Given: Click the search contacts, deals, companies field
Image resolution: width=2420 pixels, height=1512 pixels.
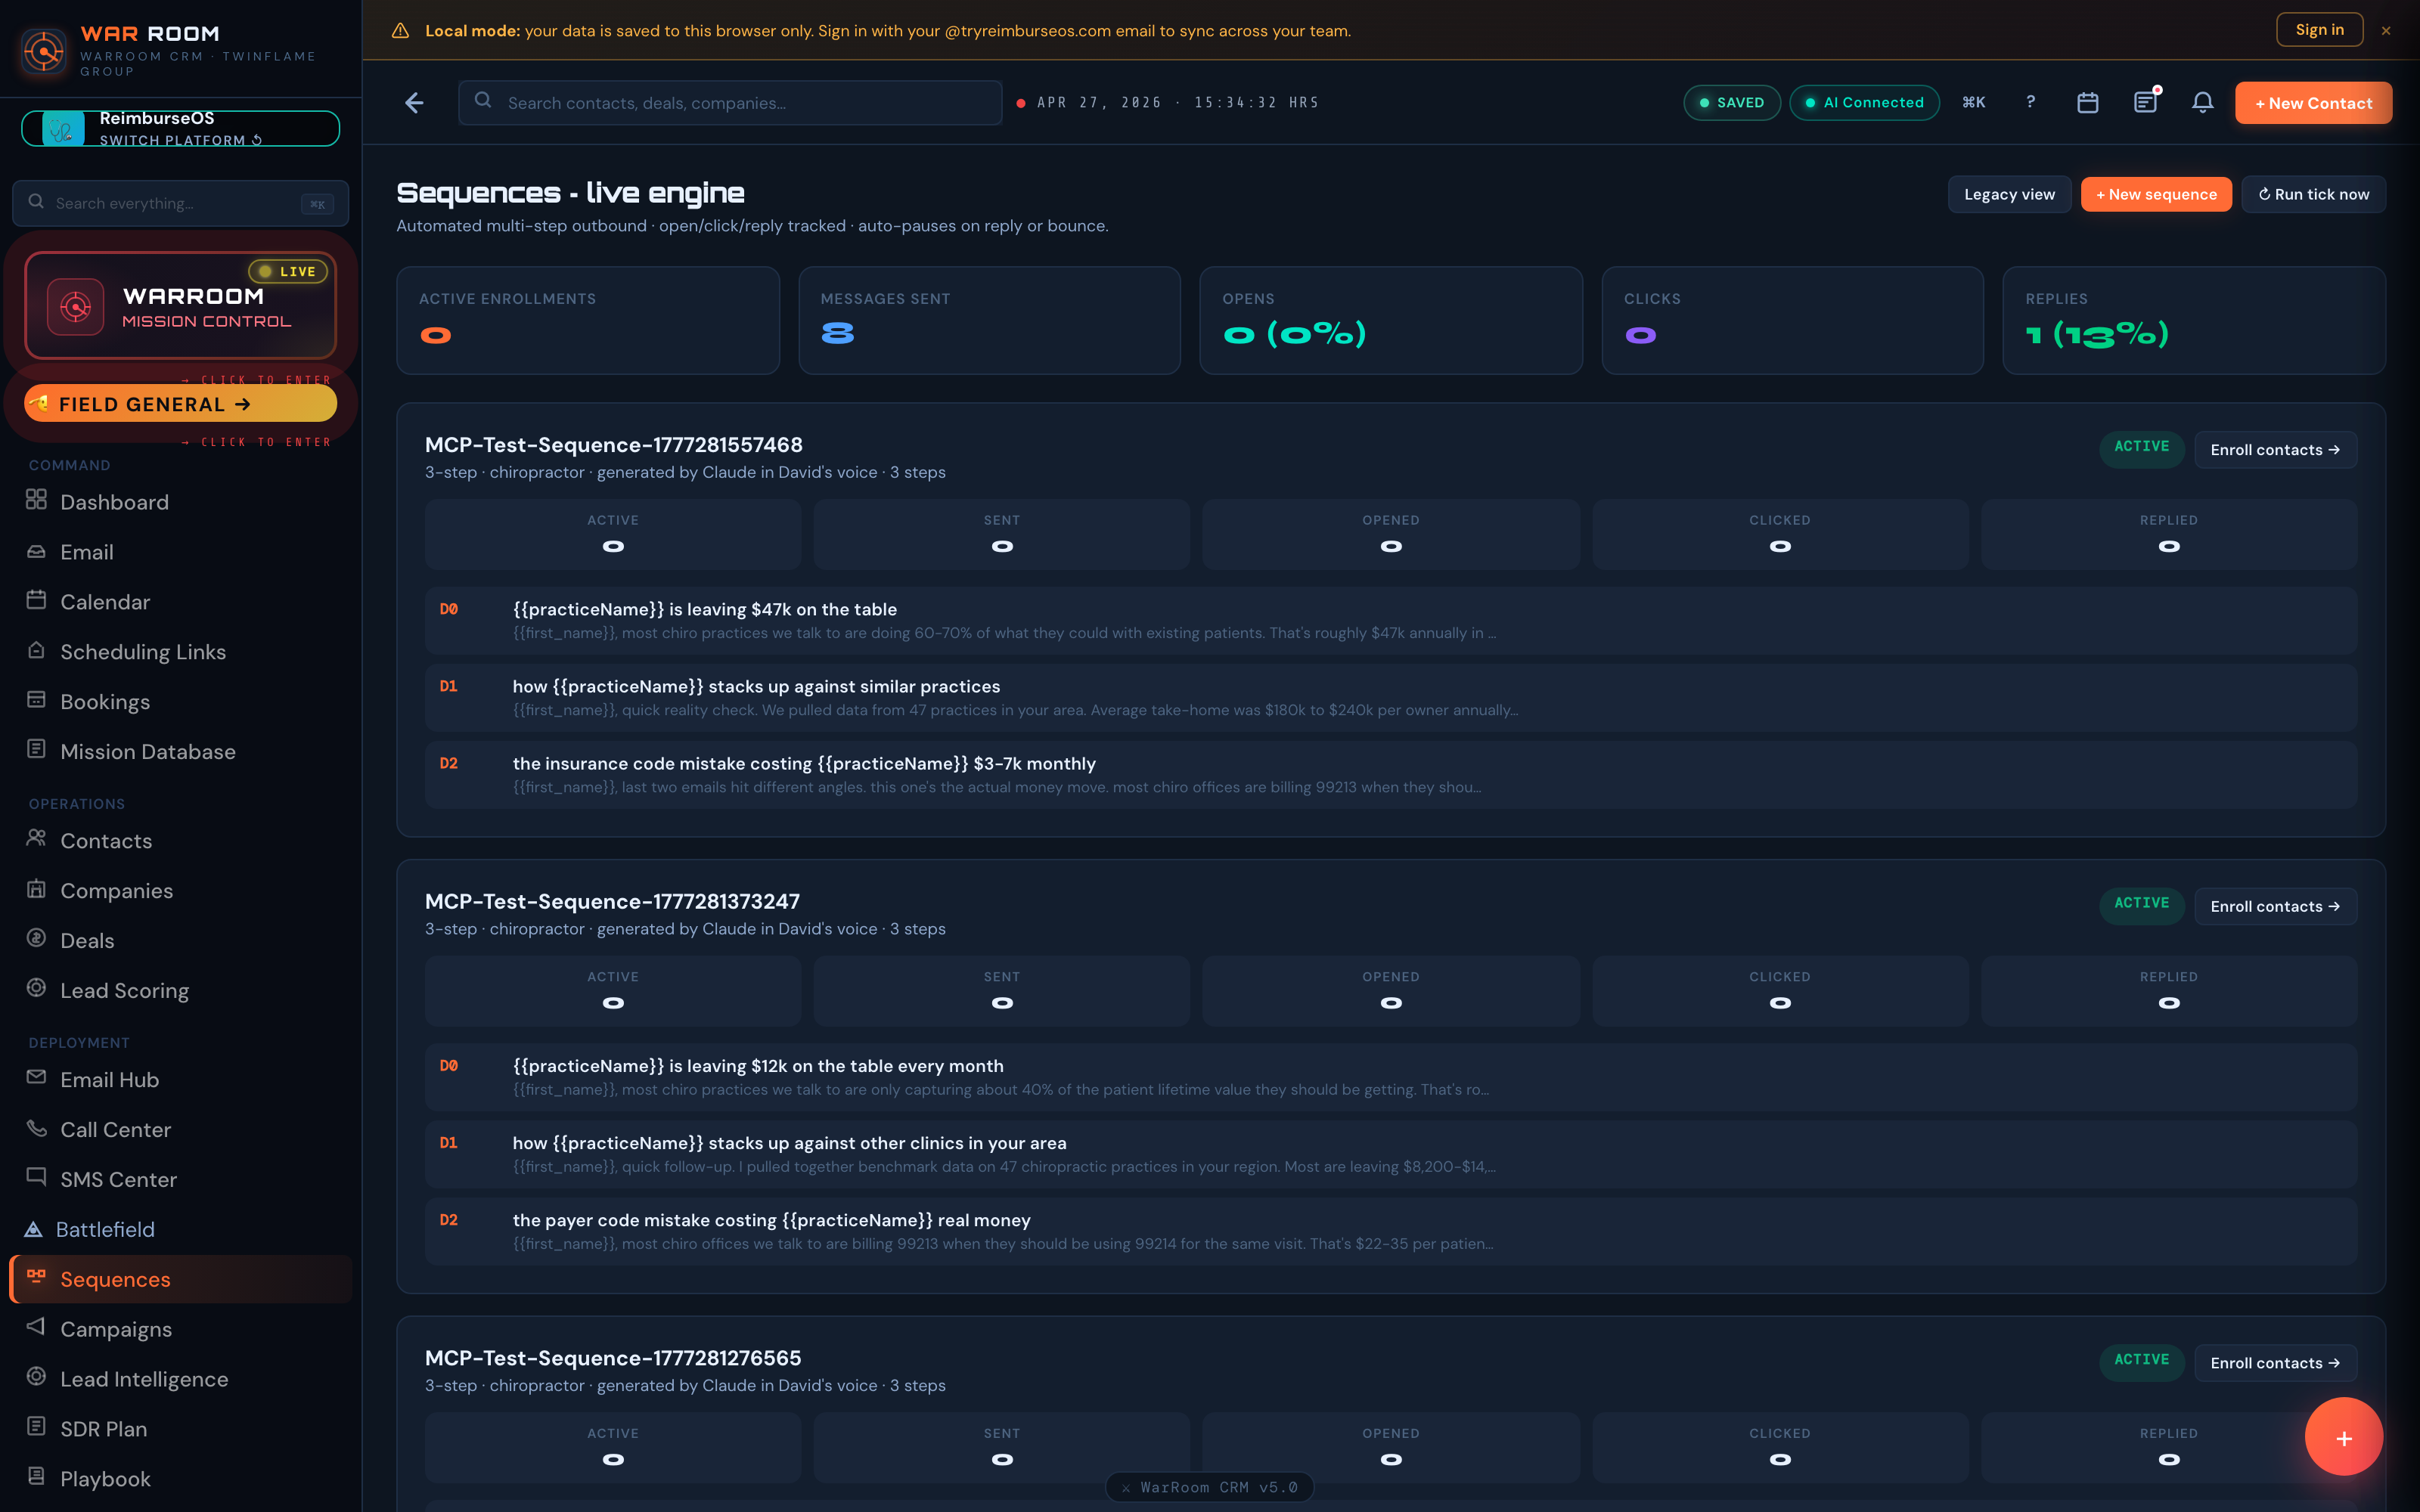Looking at the screenshot, I should (x=730, y=103).
